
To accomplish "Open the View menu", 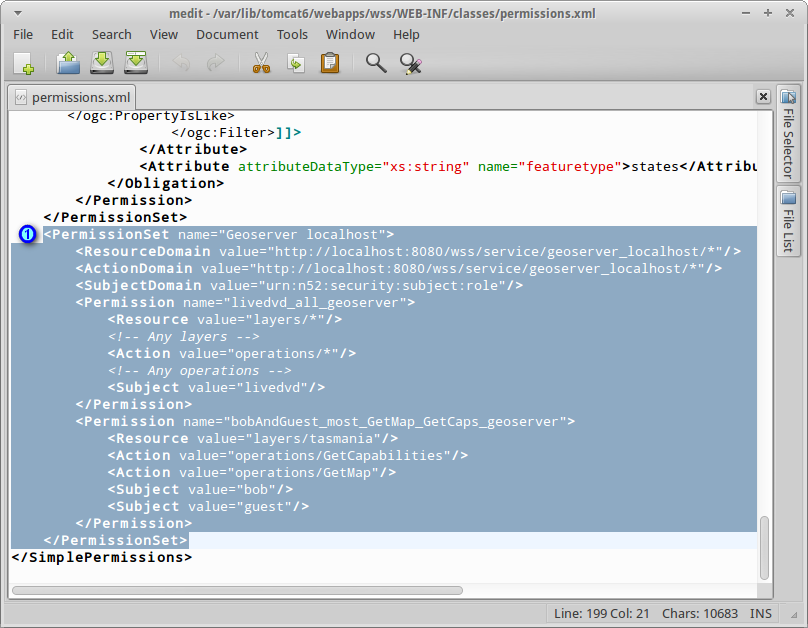I will [163, 35].
